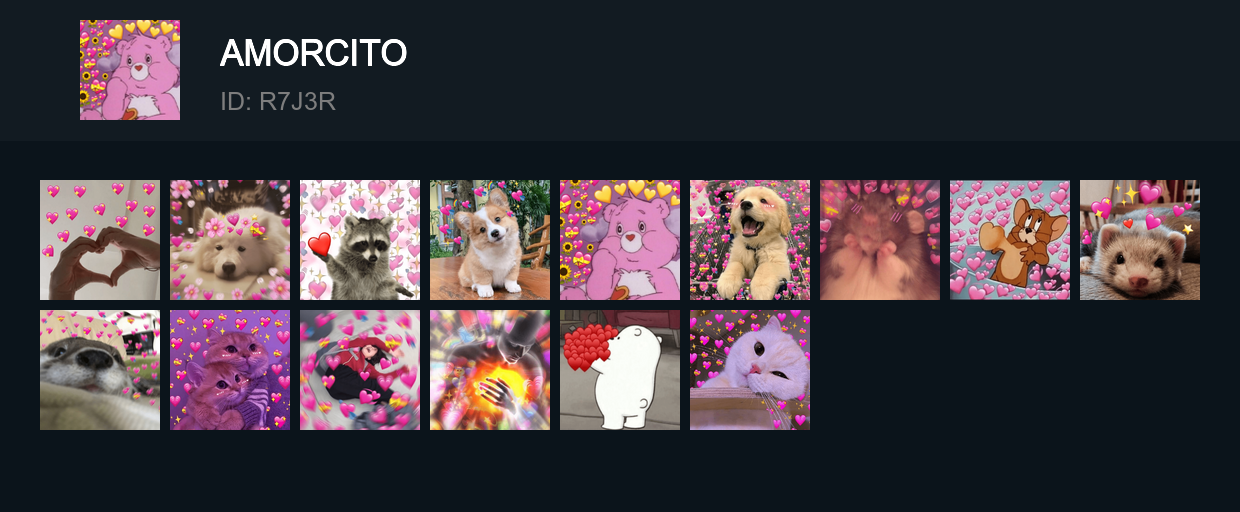Image resolution: width=1240 pixels, height=512 pixels.
Task: Select the smiling golden retriever puppy sticker
Action: pos(750,240)
